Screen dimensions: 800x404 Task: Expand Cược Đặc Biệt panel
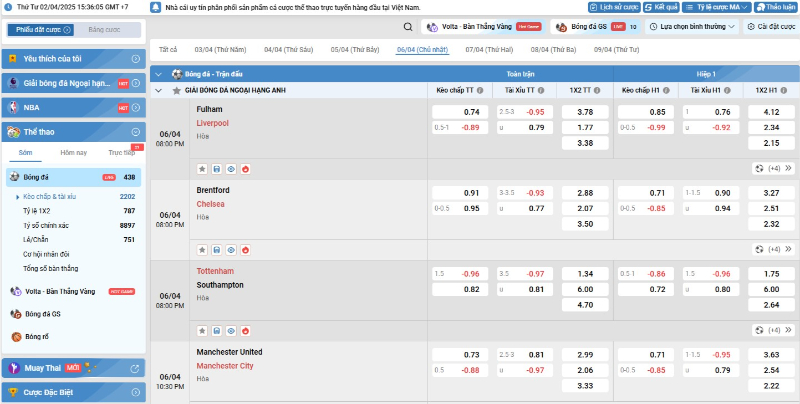tap(136, 392)
